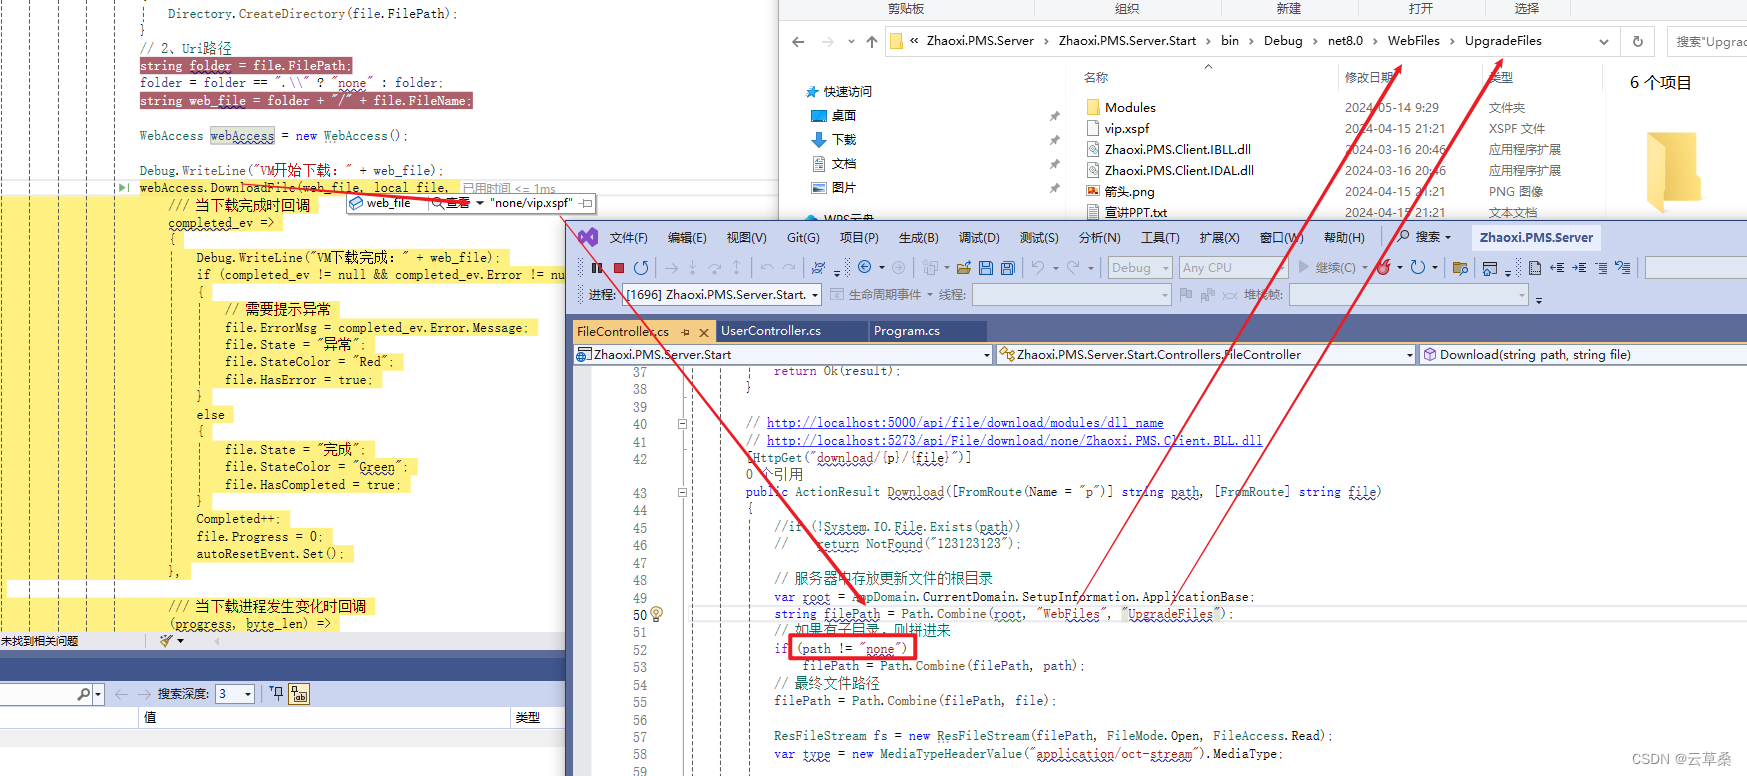Restart the debug session icon

coord(641,268)
